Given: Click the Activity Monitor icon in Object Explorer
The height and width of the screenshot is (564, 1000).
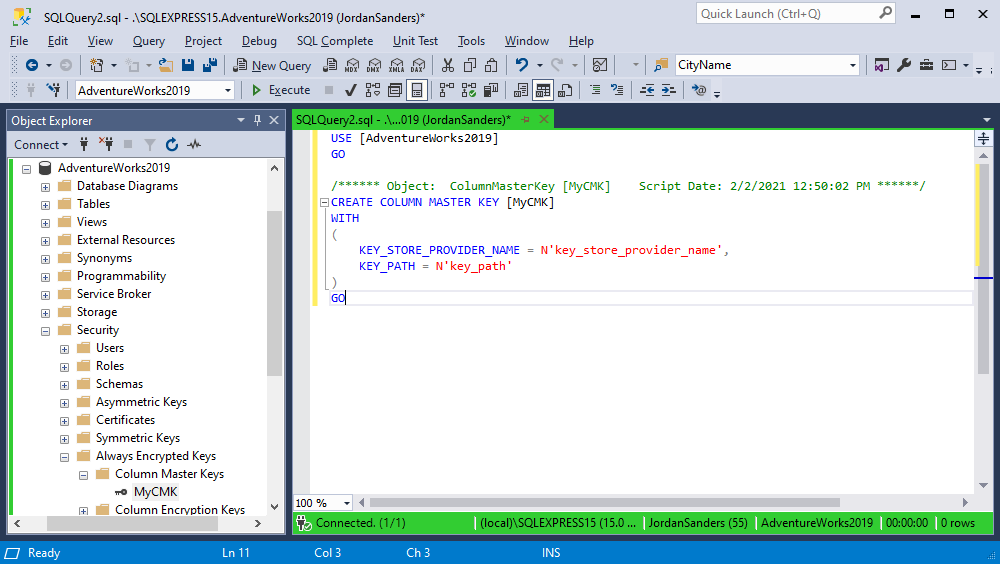Looking at the screenshot, I should point(194,145).
